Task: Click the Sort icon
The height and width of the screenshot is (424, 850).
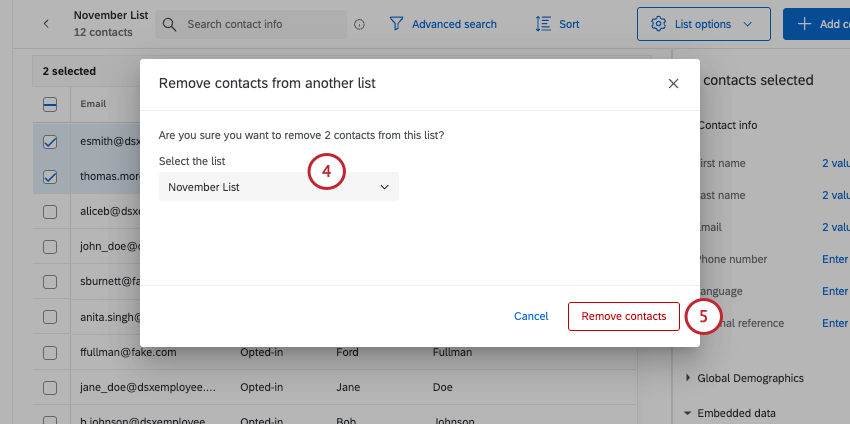Action: click(x=544, y=24)
